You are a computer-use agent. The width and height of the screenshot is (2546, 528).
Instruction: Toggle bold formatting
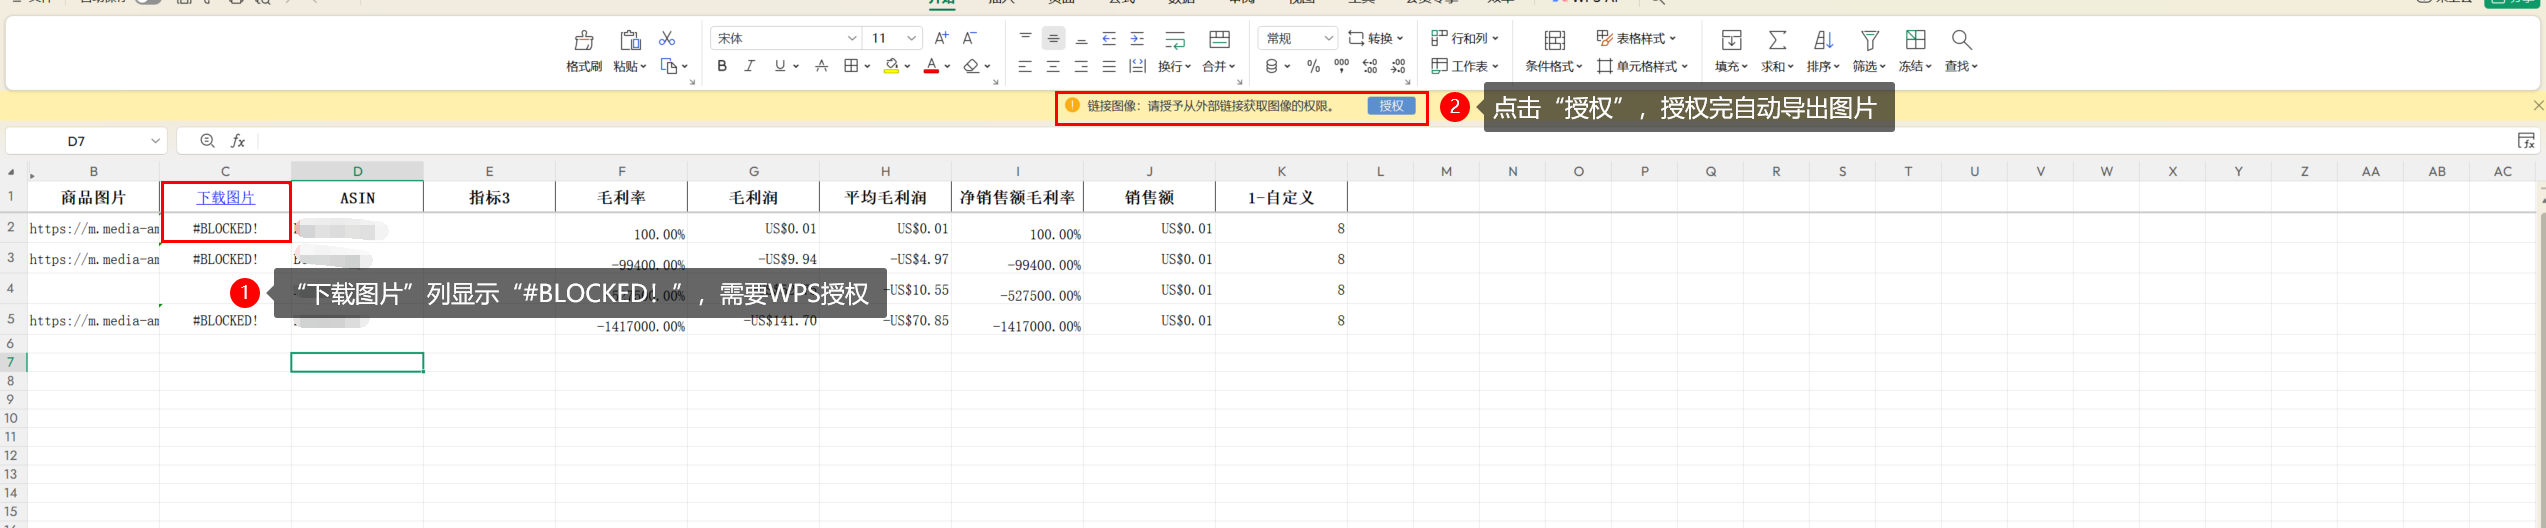click(722, 66)
